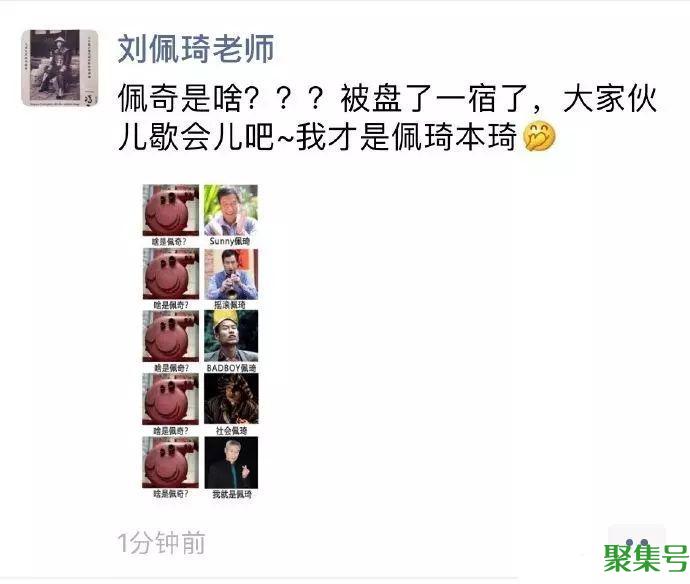Click the post text starting with 佩奇是啥
Image resolution: width=690 pixels, height=584 pixels.
387,118
